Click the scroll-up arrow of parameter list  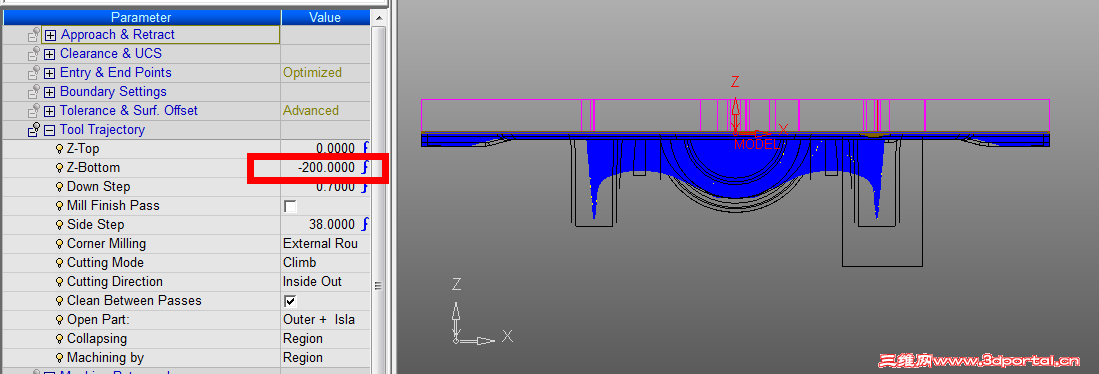tap(378, 18)
